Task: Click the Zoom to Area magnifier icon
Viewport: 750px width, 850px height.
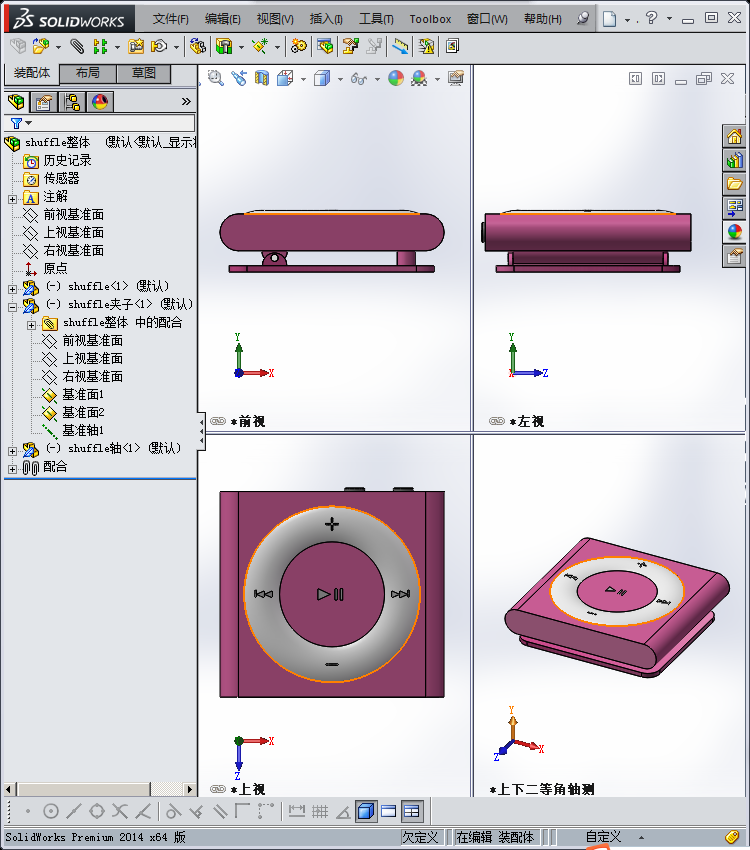Action: 216,79
